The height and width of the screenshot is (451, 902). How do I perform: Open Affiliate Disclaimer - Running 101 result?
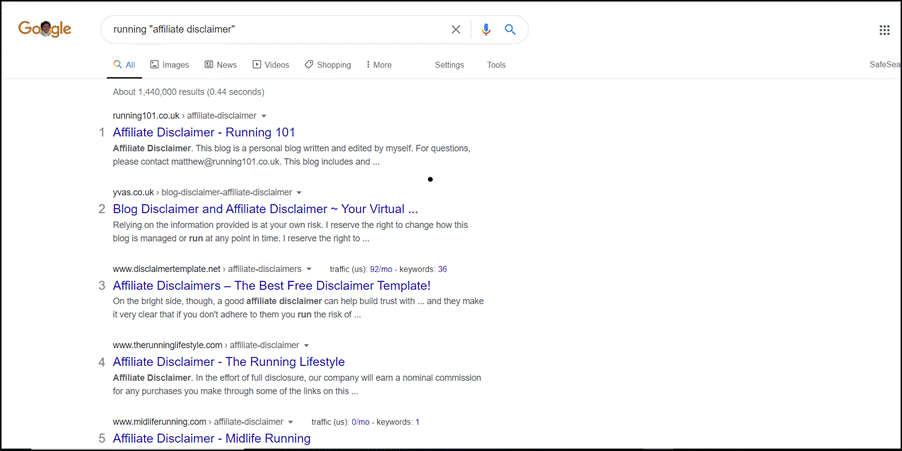click(x=204, y=132)
